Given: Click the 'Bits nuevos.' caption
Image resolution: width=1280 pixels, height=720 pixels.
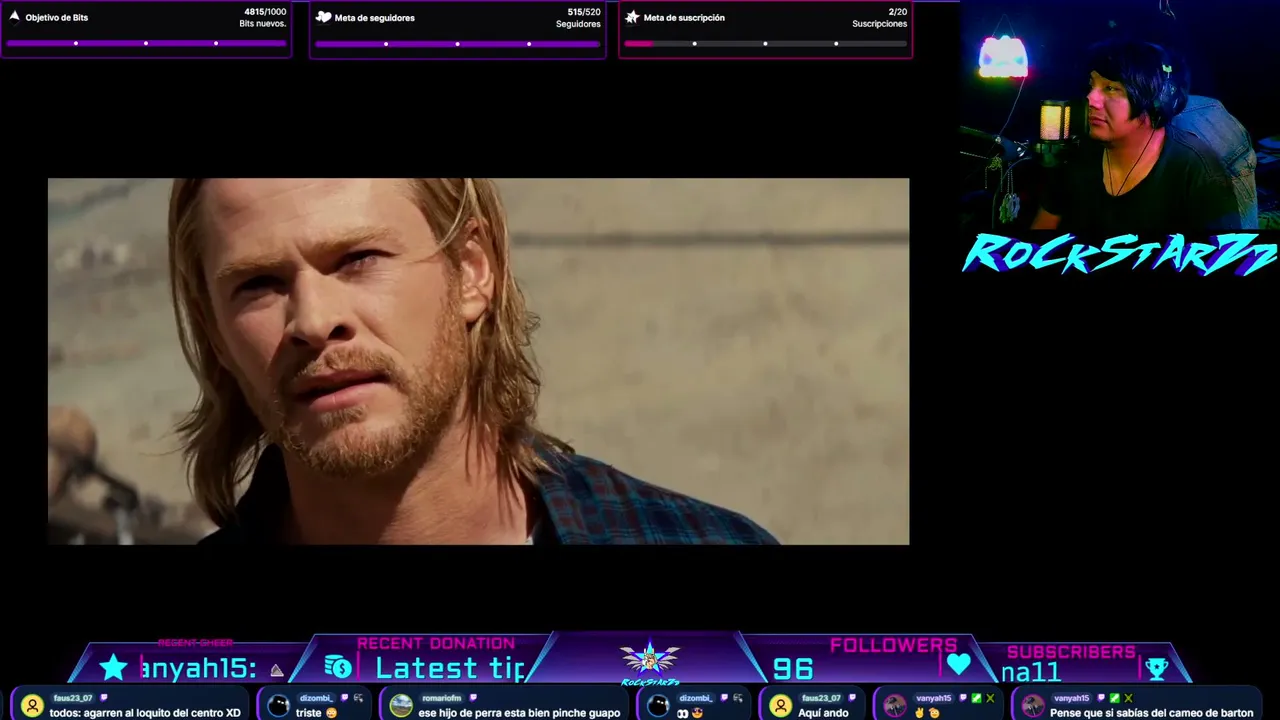Looking at the screenshot, I should (x=263, y=24).
